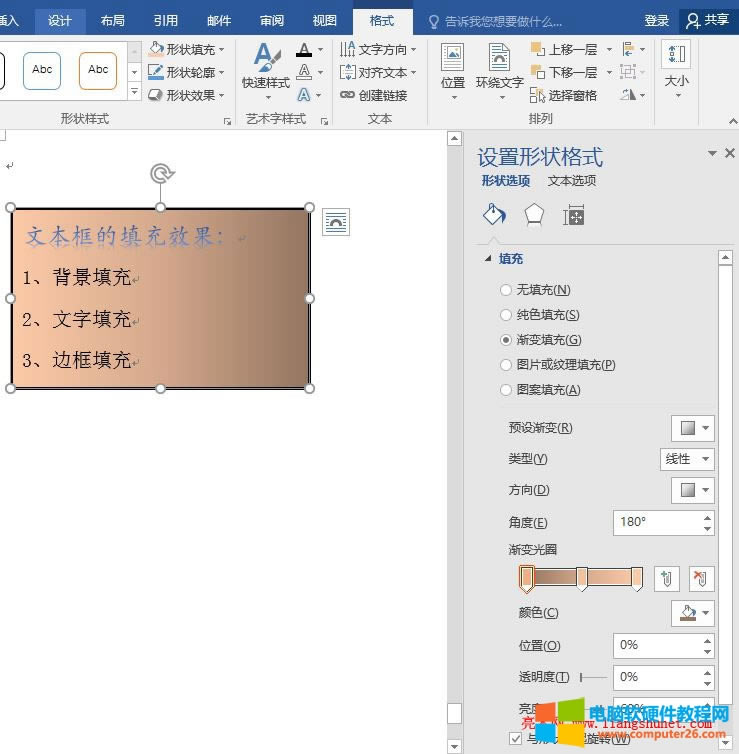The image size is (739, 754).
Task: Open the Effects pentagon icon tab
Action: [534, 215]
